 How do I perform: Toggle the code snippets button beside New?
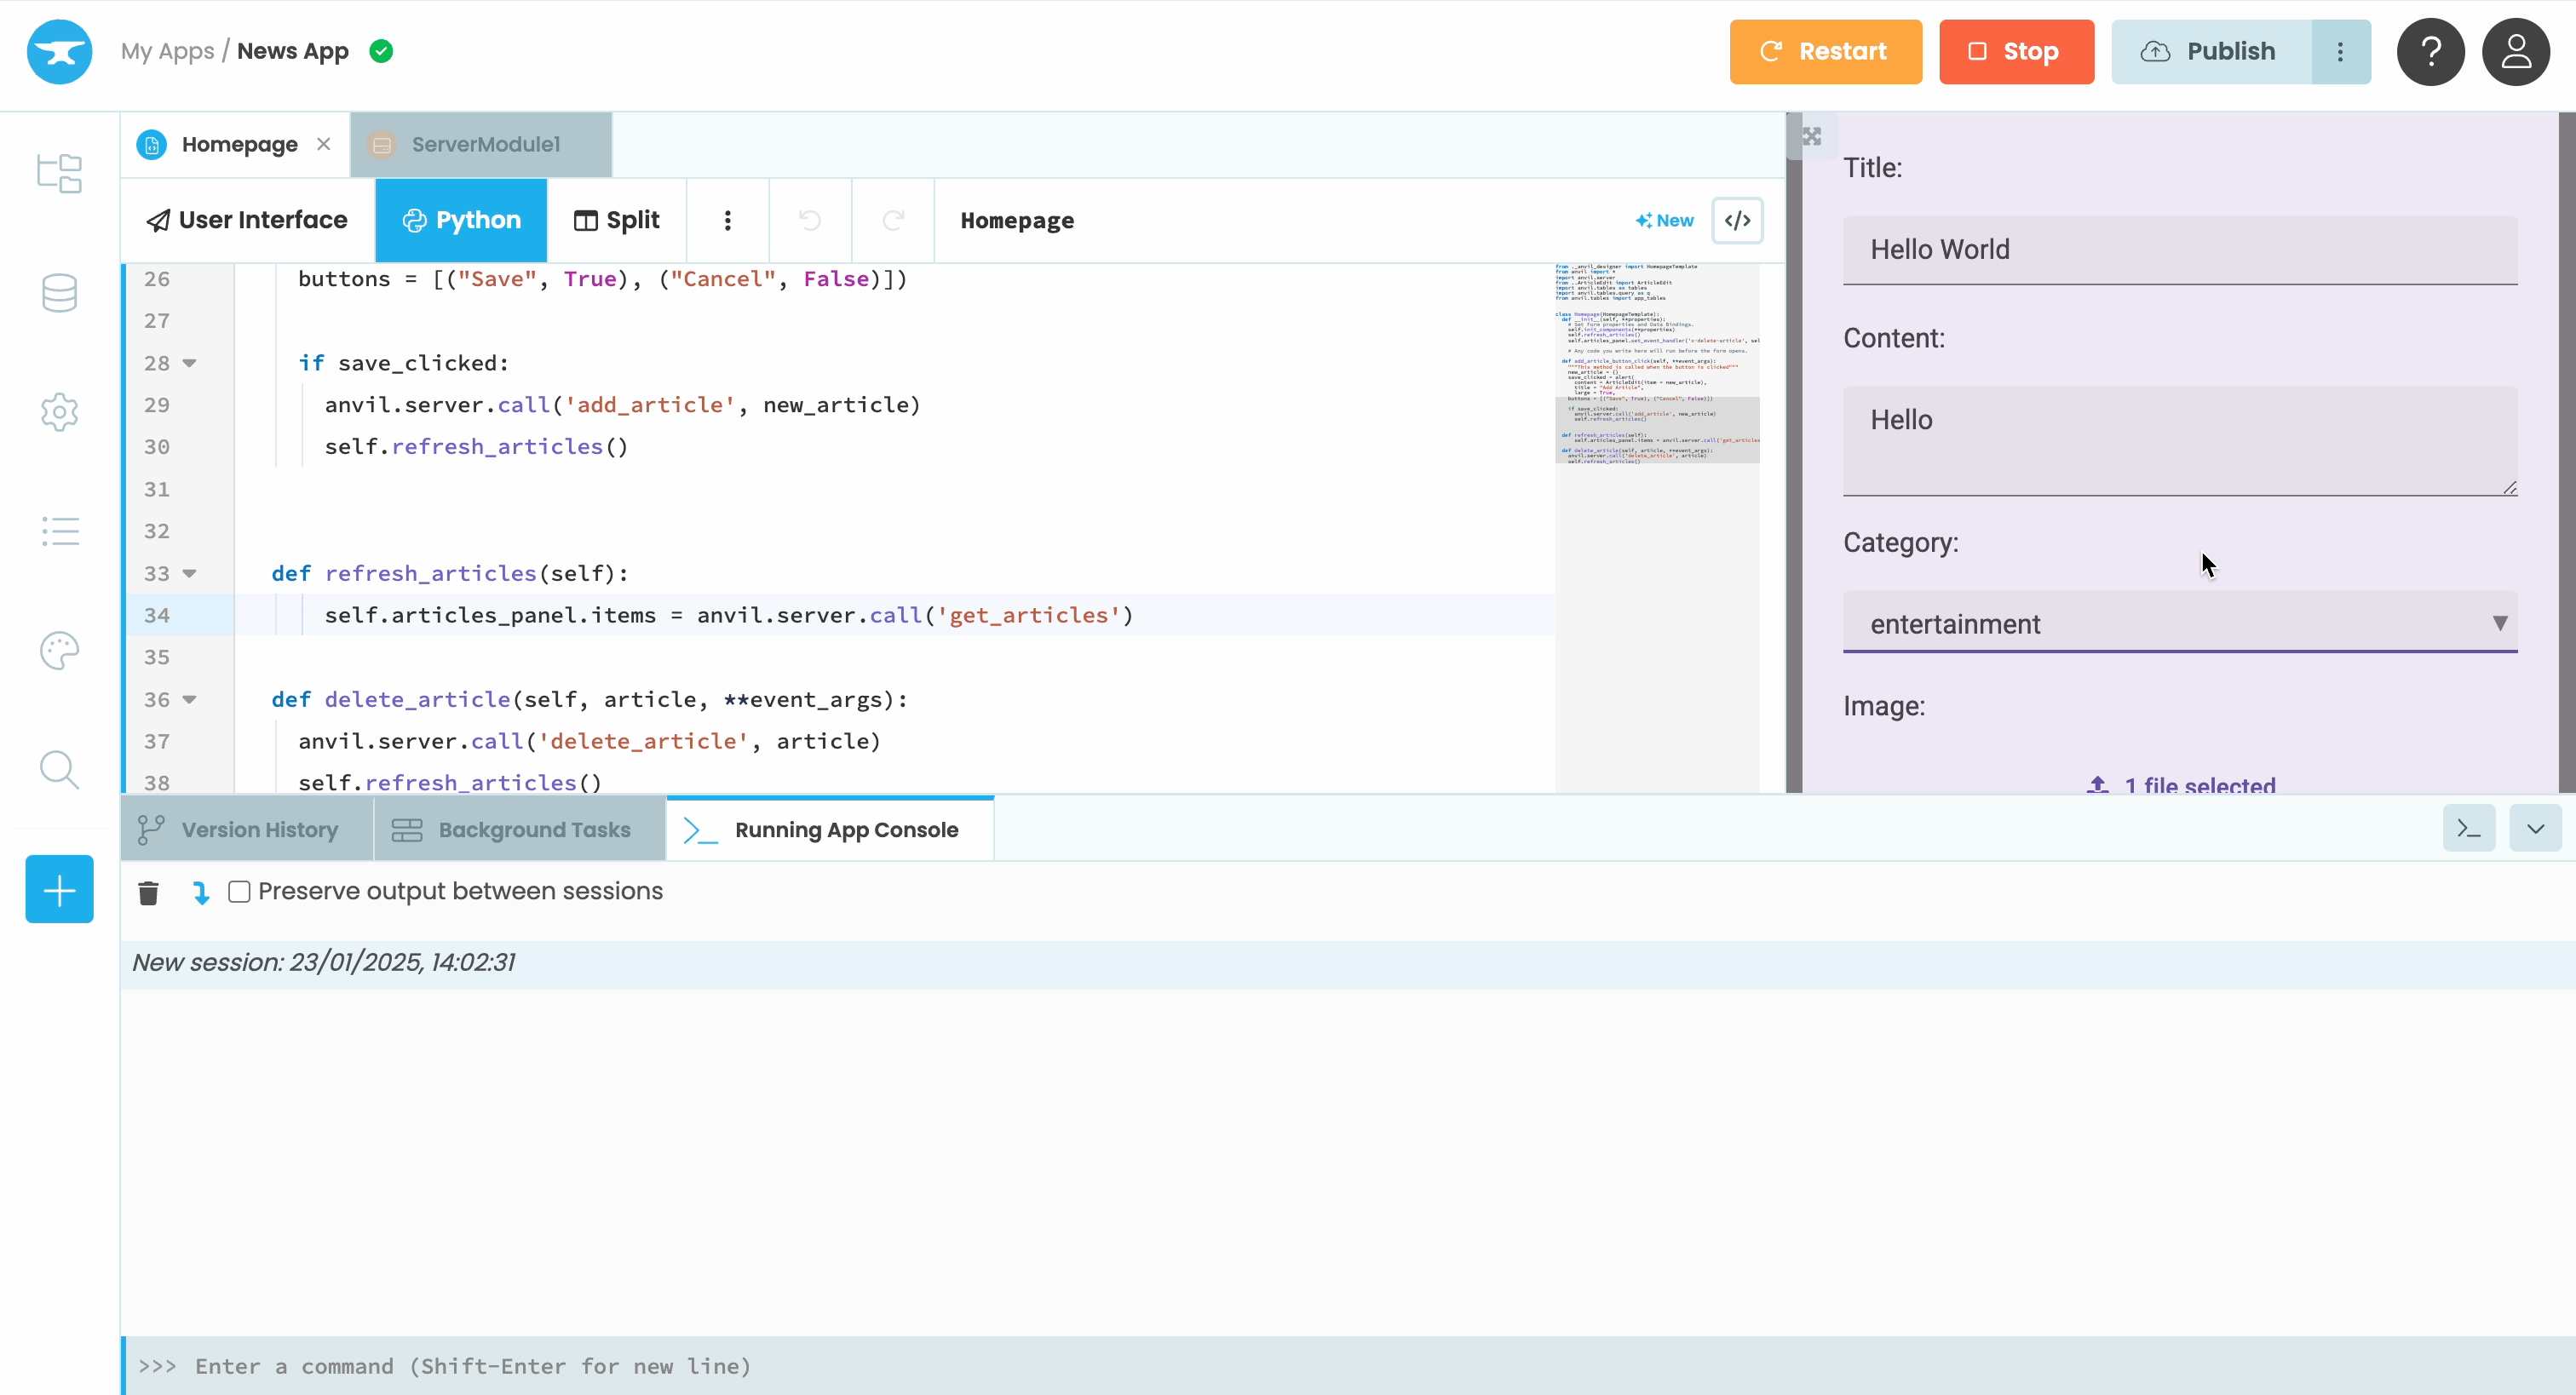point(1737,220)
